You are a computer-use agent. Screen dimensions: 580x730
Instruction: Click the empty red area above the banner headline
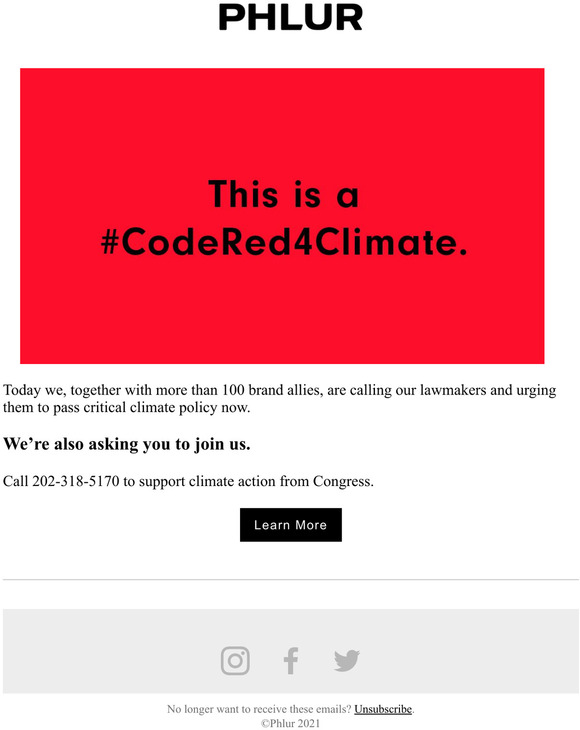click(282, 121)
